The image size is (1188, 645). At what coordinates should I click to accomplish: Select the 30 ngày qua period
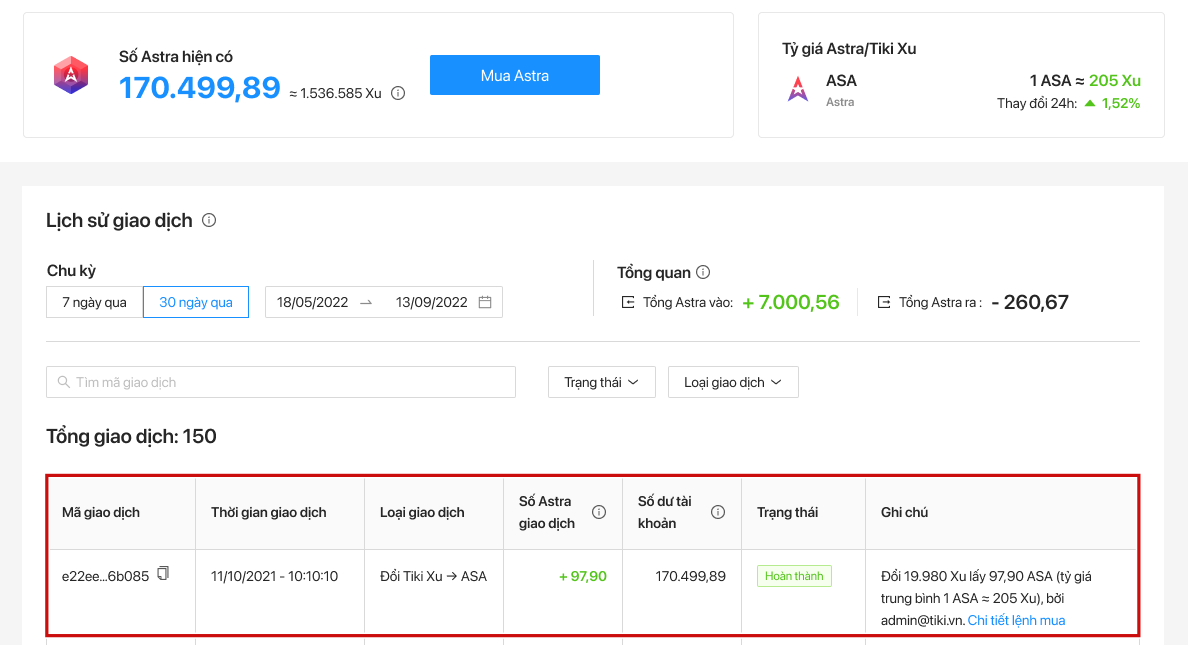pyautogui.click(x=195, y=302)
